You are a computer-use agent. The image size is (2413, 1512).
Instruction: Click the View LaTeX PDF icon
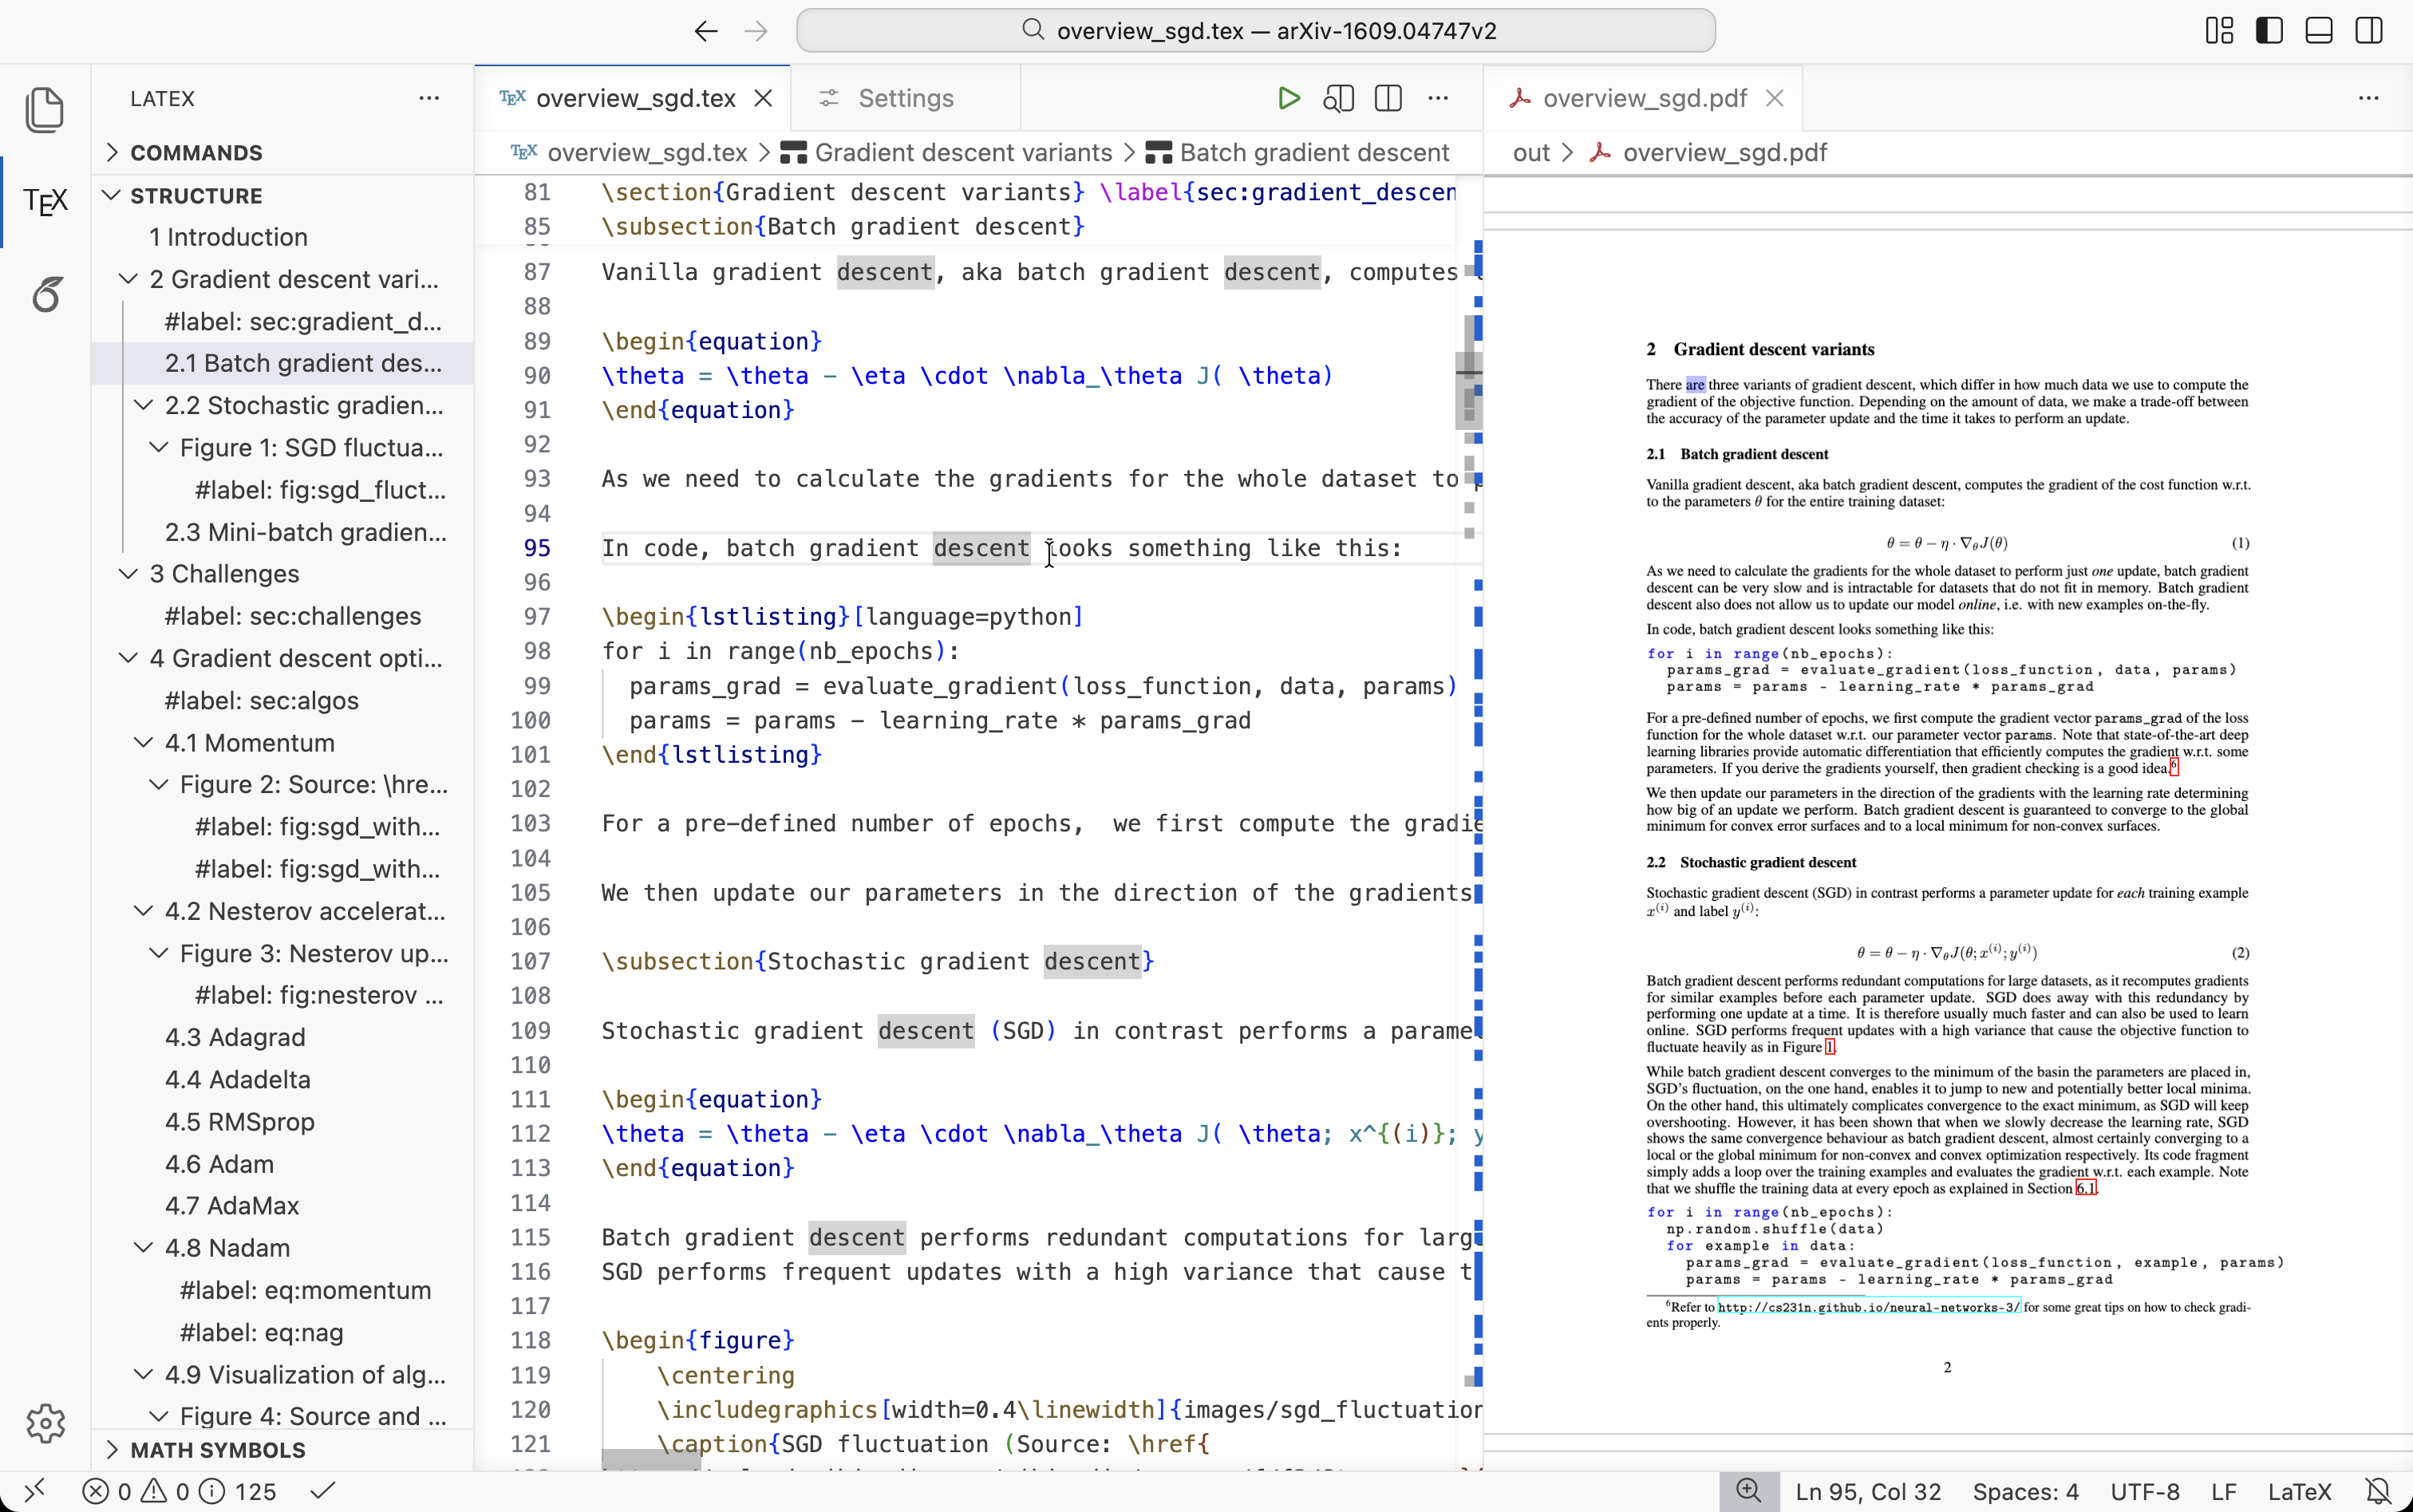[x=1338, y=98]
